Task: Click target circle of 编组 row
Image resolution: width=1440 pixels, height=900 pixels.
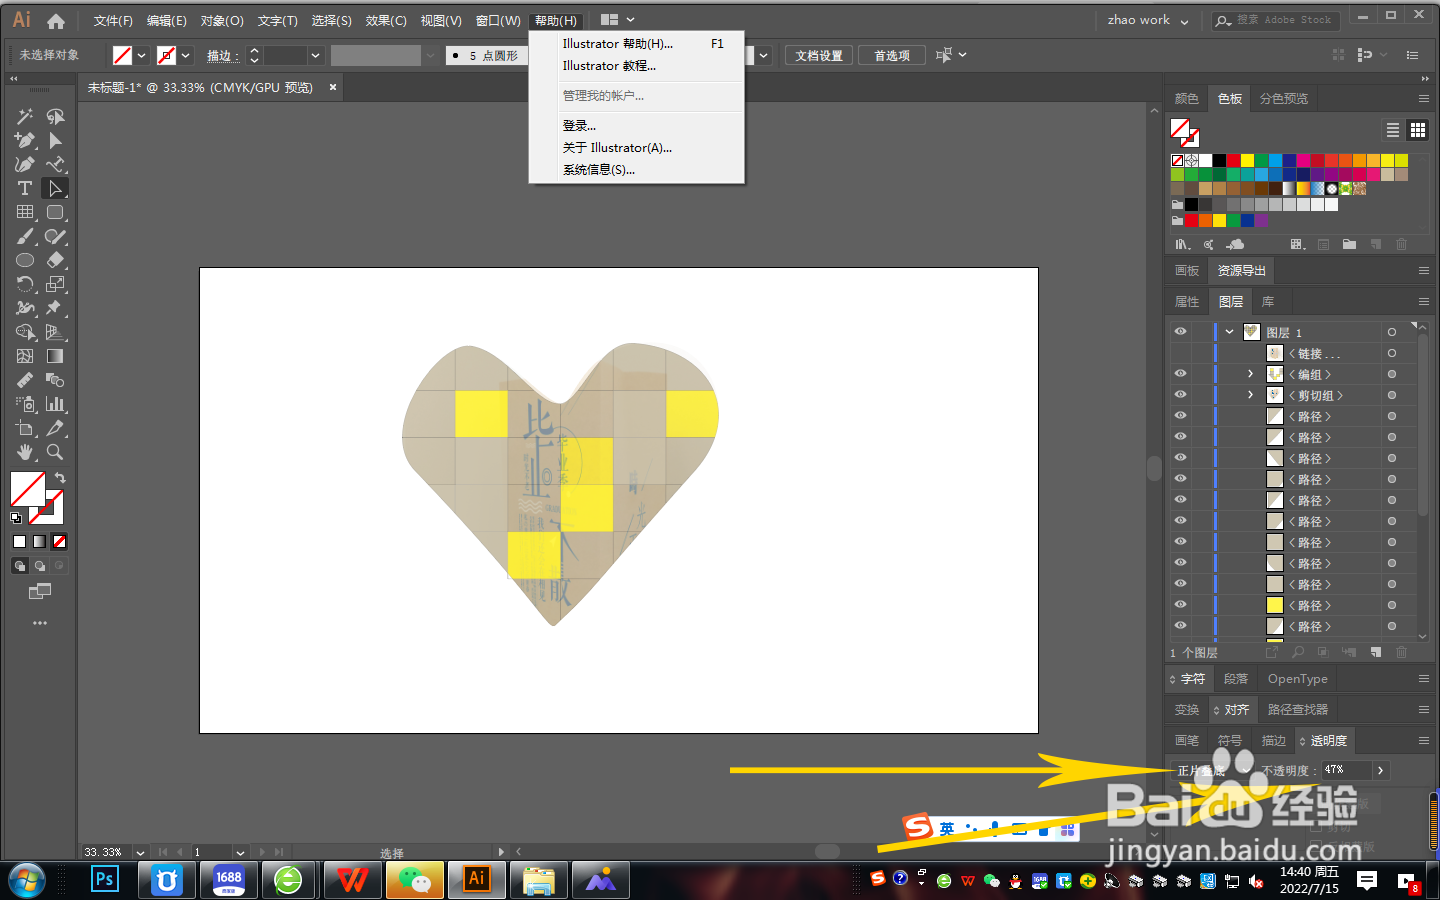Action: (x=1391, y=374)
